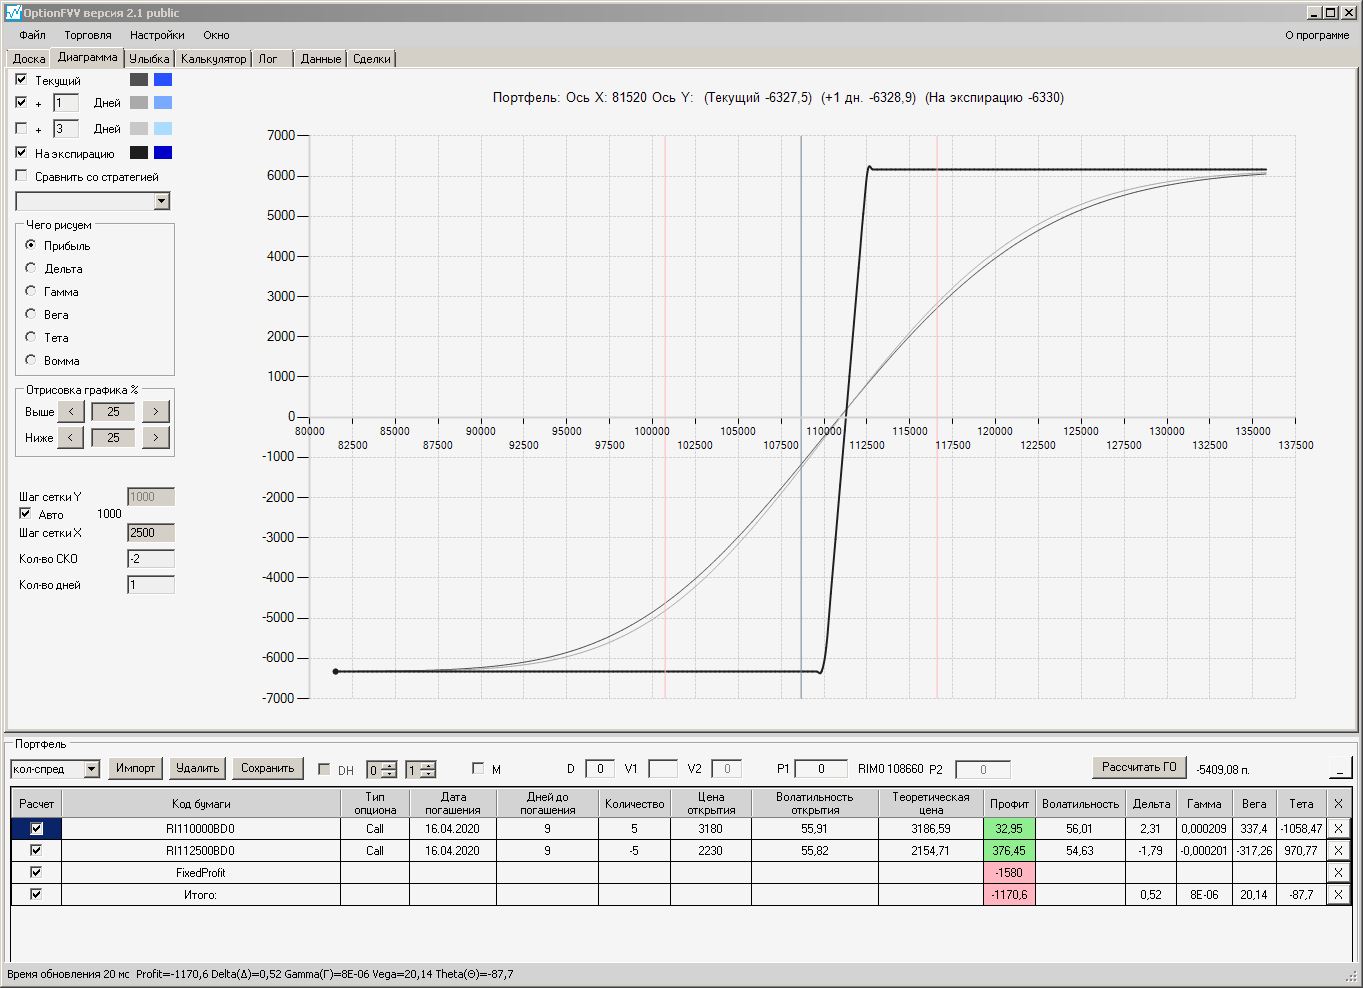Open the О программе menu item
This screenshot has height=988, width=1363.
(1317, 35)
